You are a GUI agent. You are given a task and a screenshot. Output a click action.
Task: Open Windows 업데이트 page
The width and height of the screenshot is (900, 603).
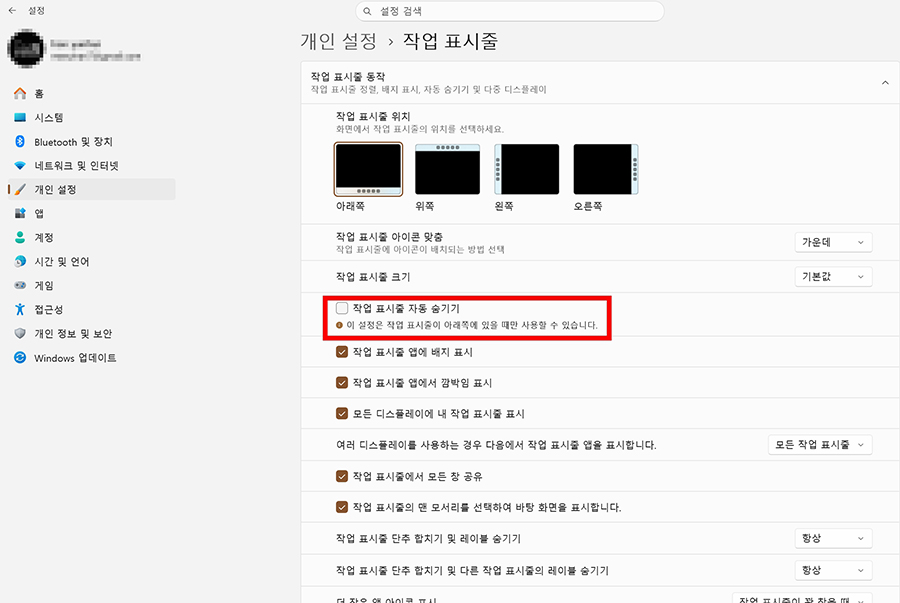(x=92, y=357)
